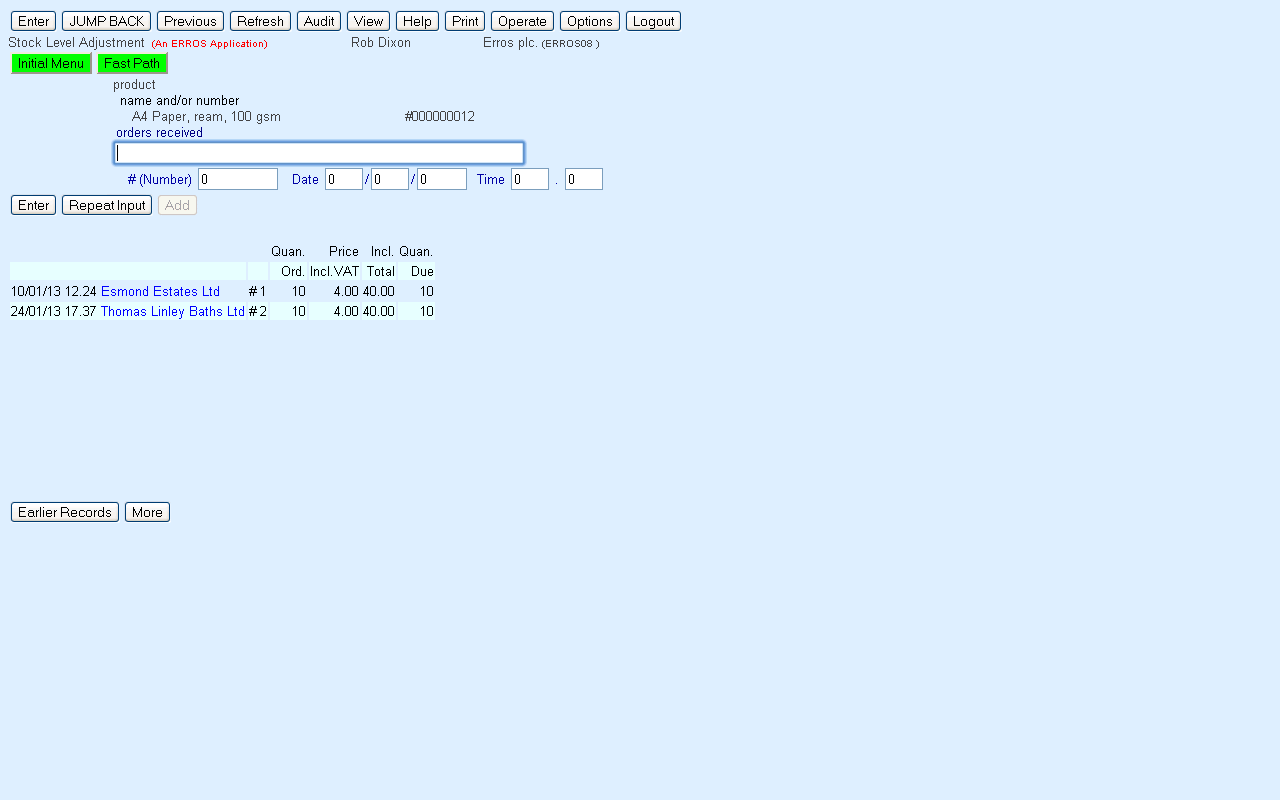Open the Audit function
This screenshot has height=800, width=1280.
coord(319,21)
